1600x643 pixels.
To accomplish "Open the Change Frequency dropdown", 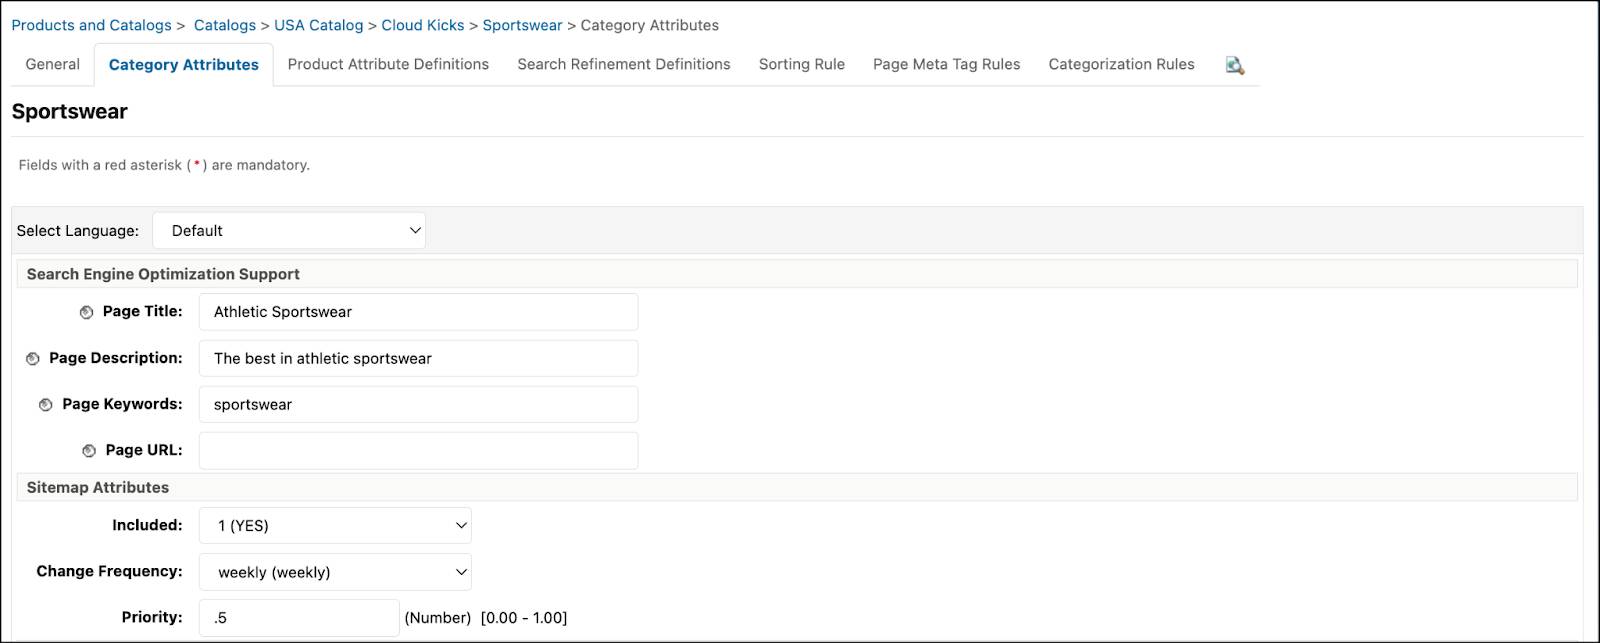I will 335,572.
